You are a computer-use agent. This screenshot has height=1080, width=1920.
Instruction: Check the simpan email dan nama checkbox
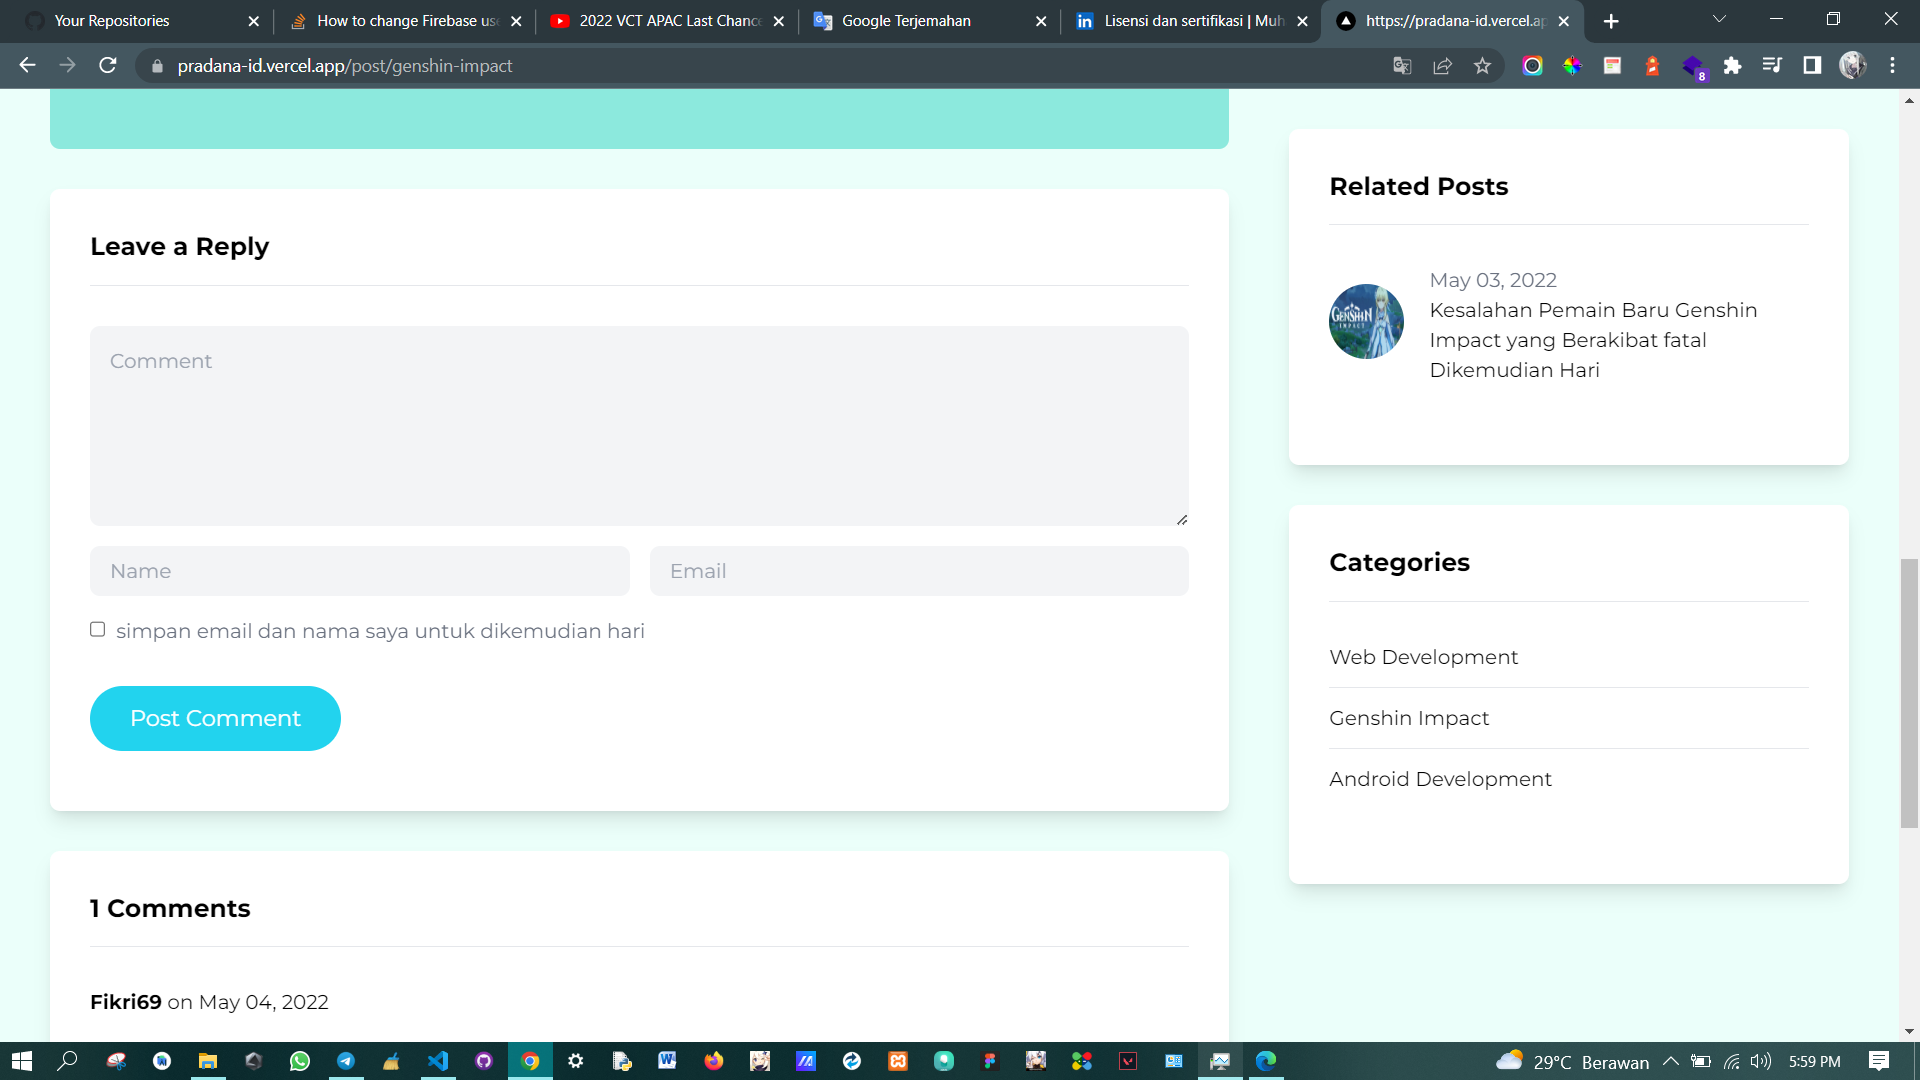(x=97, y=629)
